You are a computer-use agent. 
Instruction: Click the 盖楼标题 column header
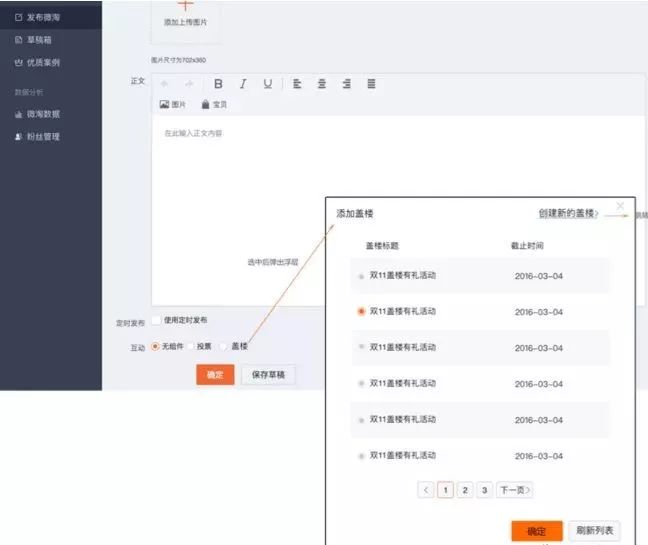pyautogui.click(x=382, y=246)
